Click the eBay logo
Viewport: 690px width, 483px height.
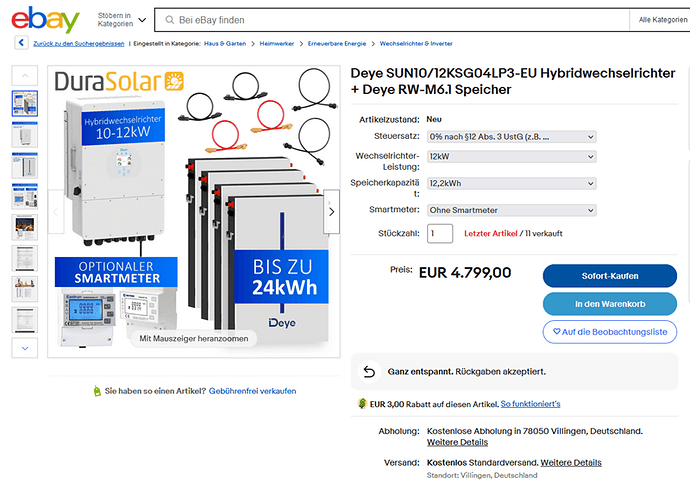(45, 20)
